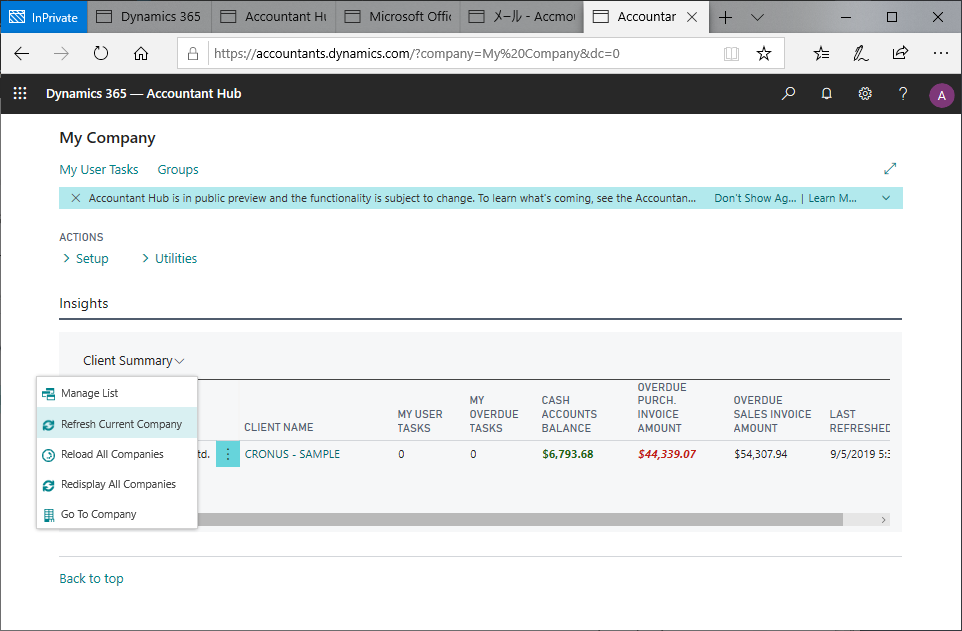
Task: Choose Reload All Companies
Action: [x=117, y=454]
